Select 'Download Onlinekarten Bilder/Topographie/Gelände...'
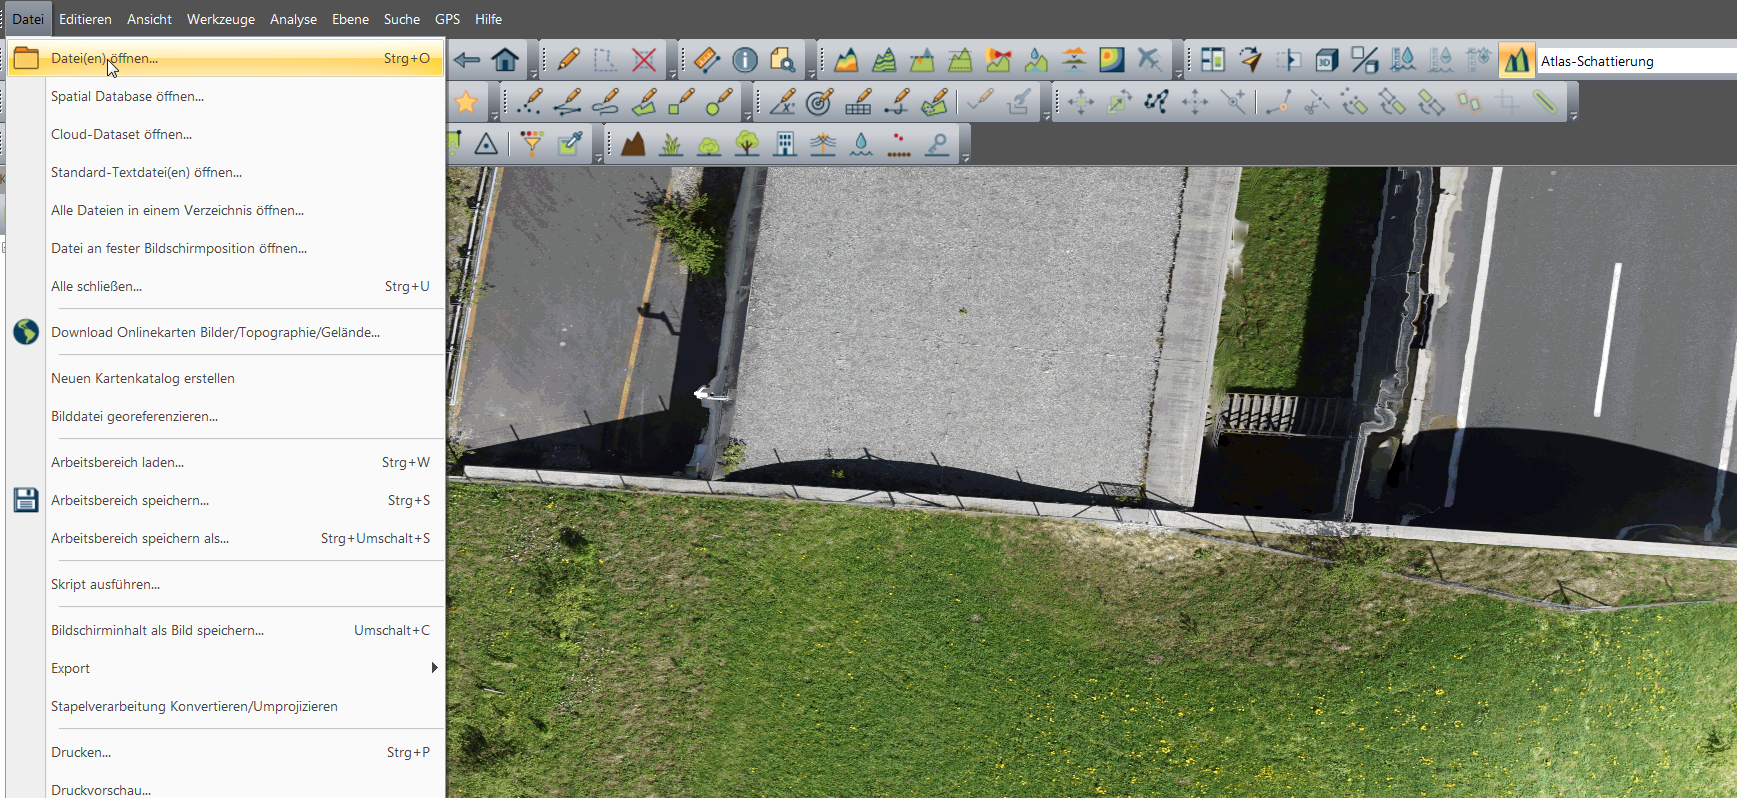Image resolution: width=1737 pixels, height=798 pixels. click(226, 332)
